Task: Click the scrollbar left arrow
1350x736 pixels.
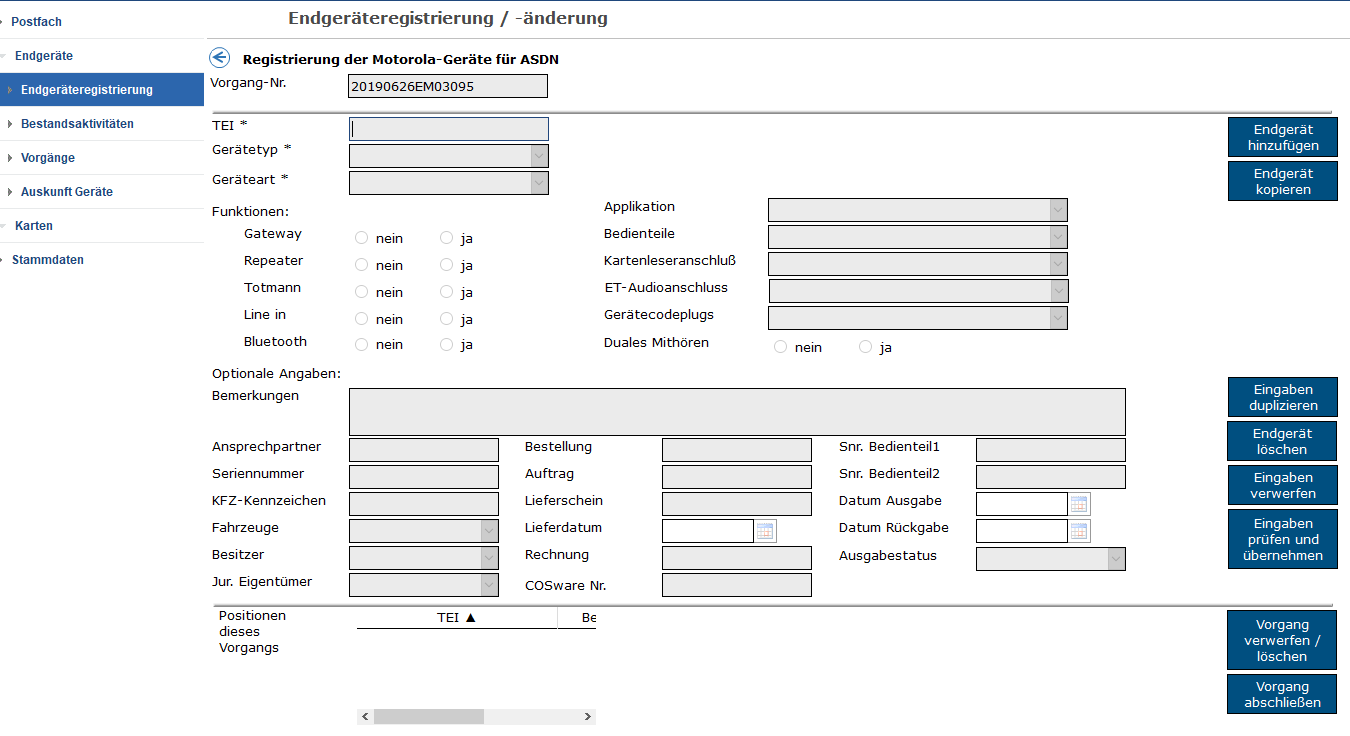Action: click(x=365, y=717)
